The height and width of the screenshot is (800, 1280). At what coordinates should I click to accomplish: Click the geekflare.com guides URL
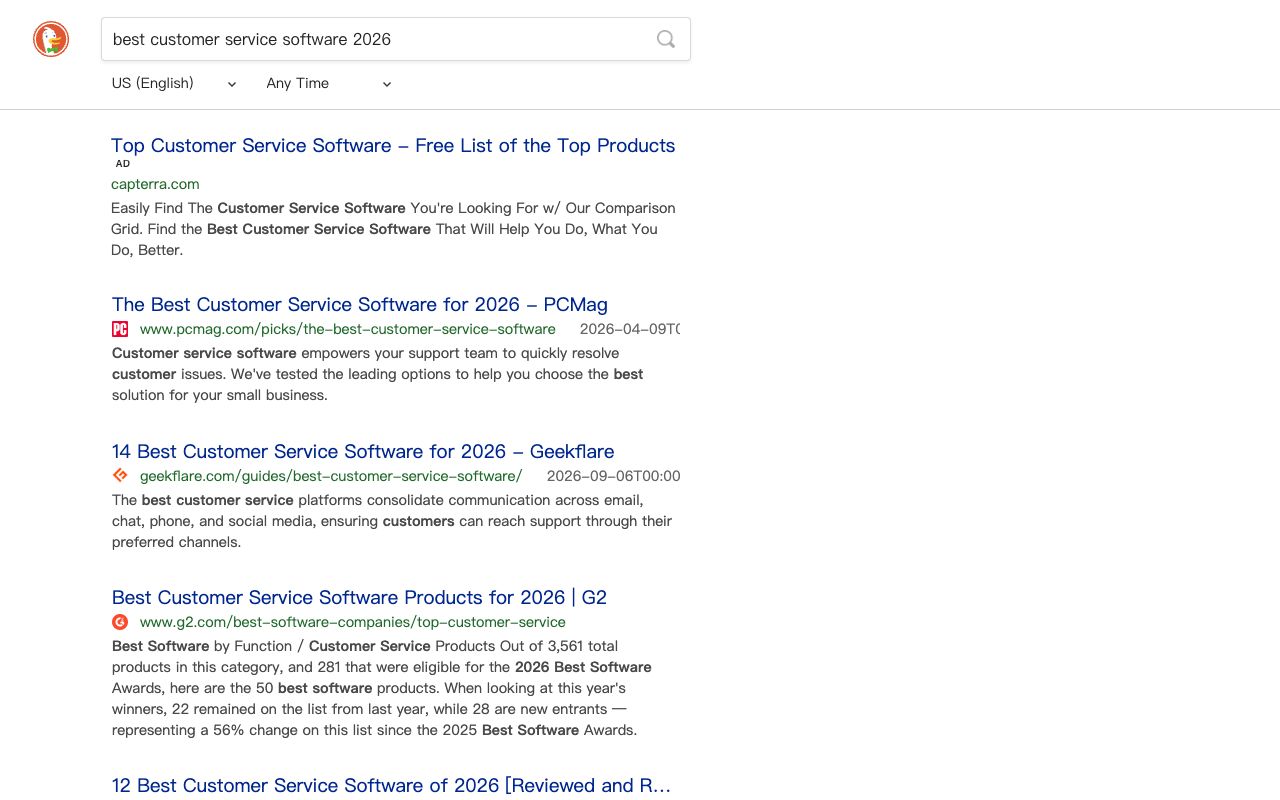[331, 476]
